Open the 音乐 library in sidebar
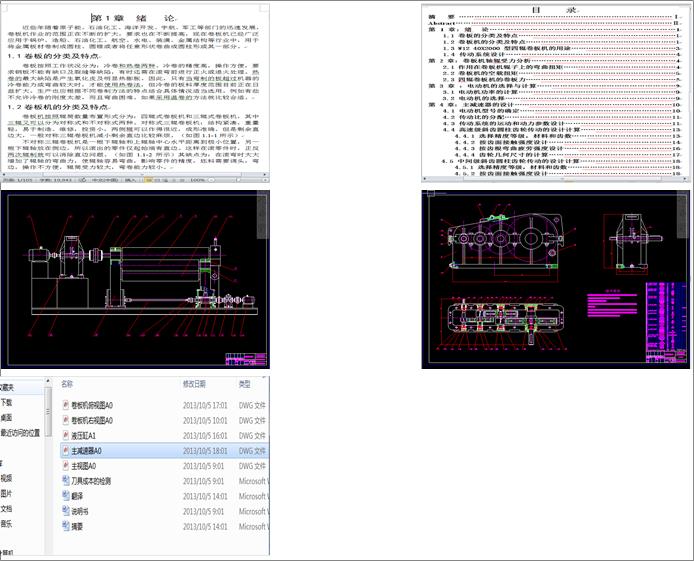The height and width of the screenshot is (561, 694). tap(6, 524)
